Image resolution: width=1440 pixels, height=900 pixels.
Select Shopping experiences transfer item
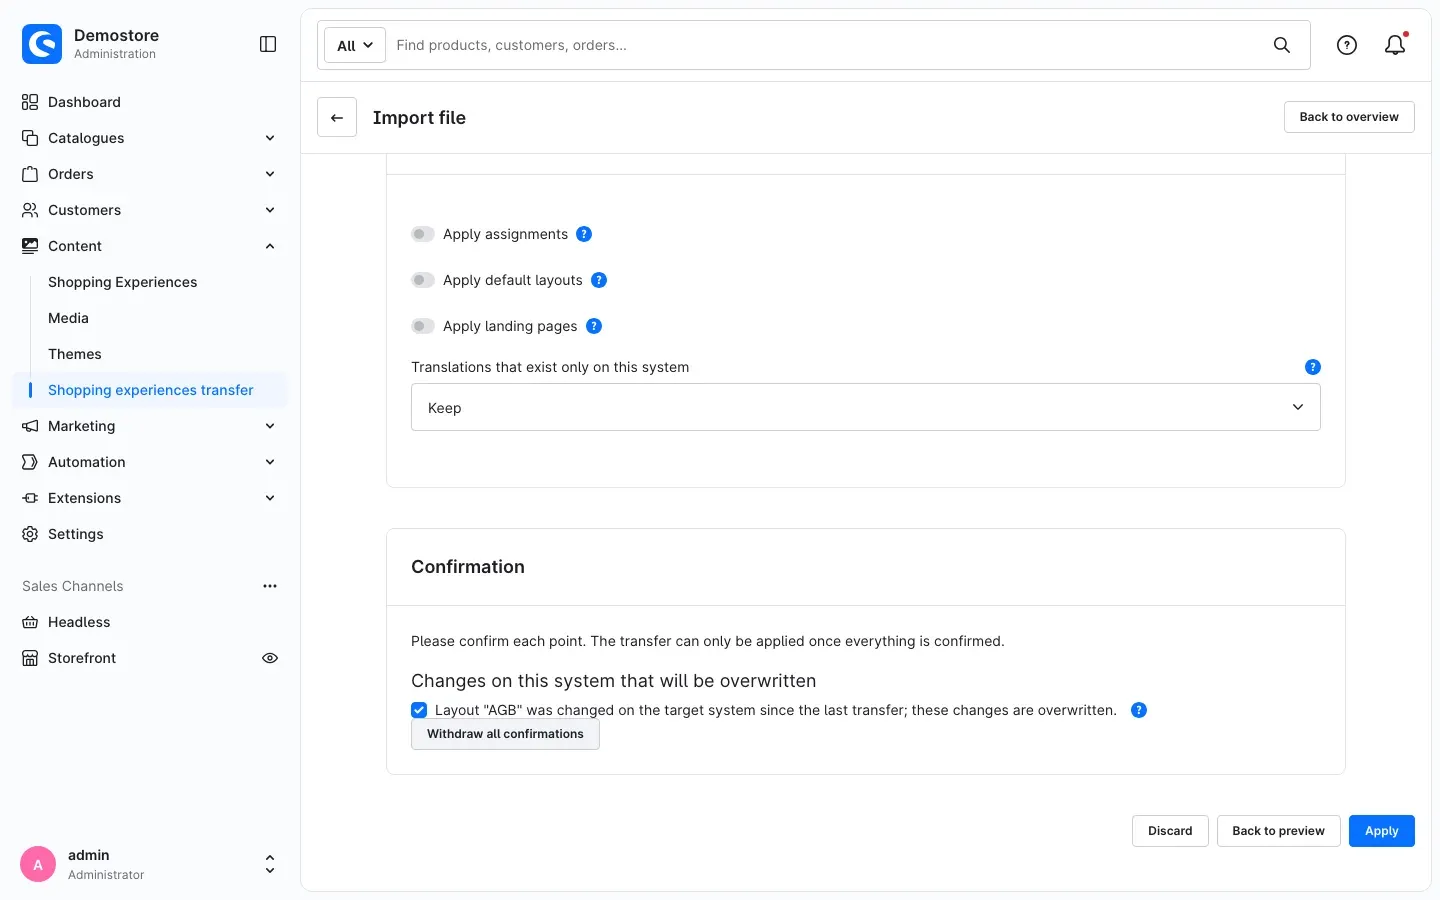(151, 390)
